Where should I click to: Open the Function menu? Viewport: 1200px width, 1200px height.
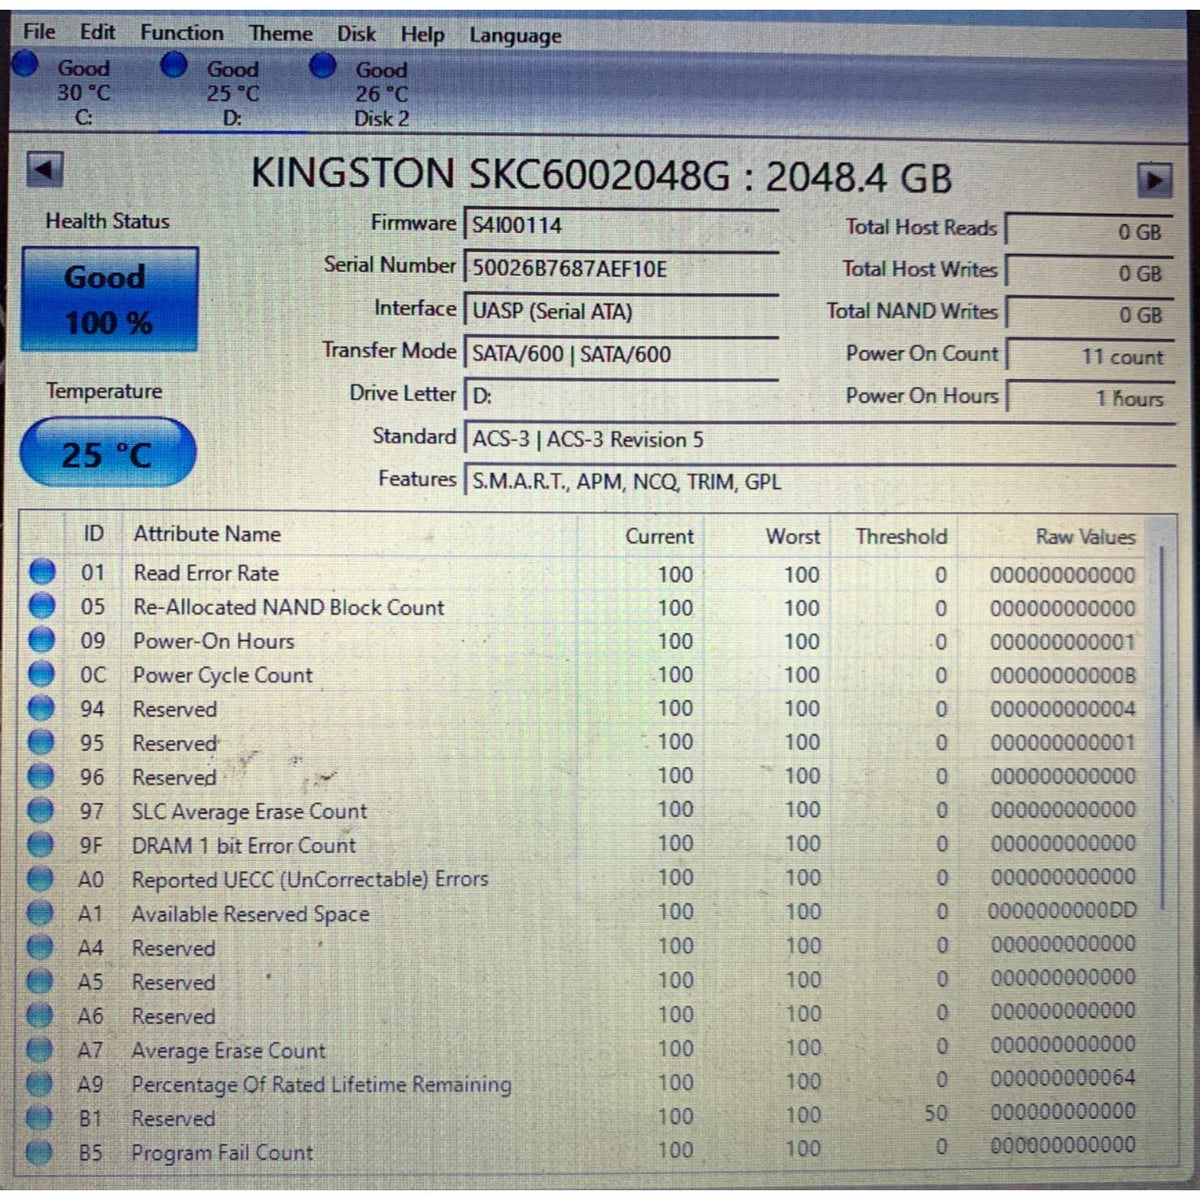point(182,32)
